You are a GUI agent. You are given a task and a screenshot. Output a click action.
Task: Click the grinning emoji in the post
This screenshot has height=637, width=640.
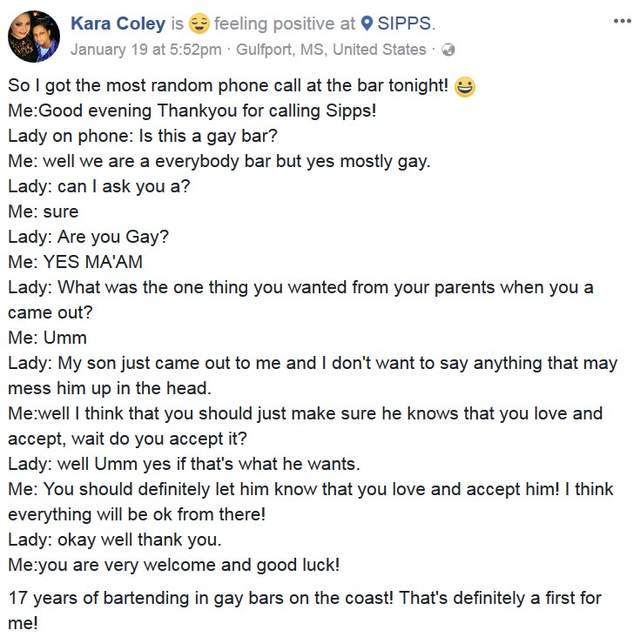(x=464, y=88)
